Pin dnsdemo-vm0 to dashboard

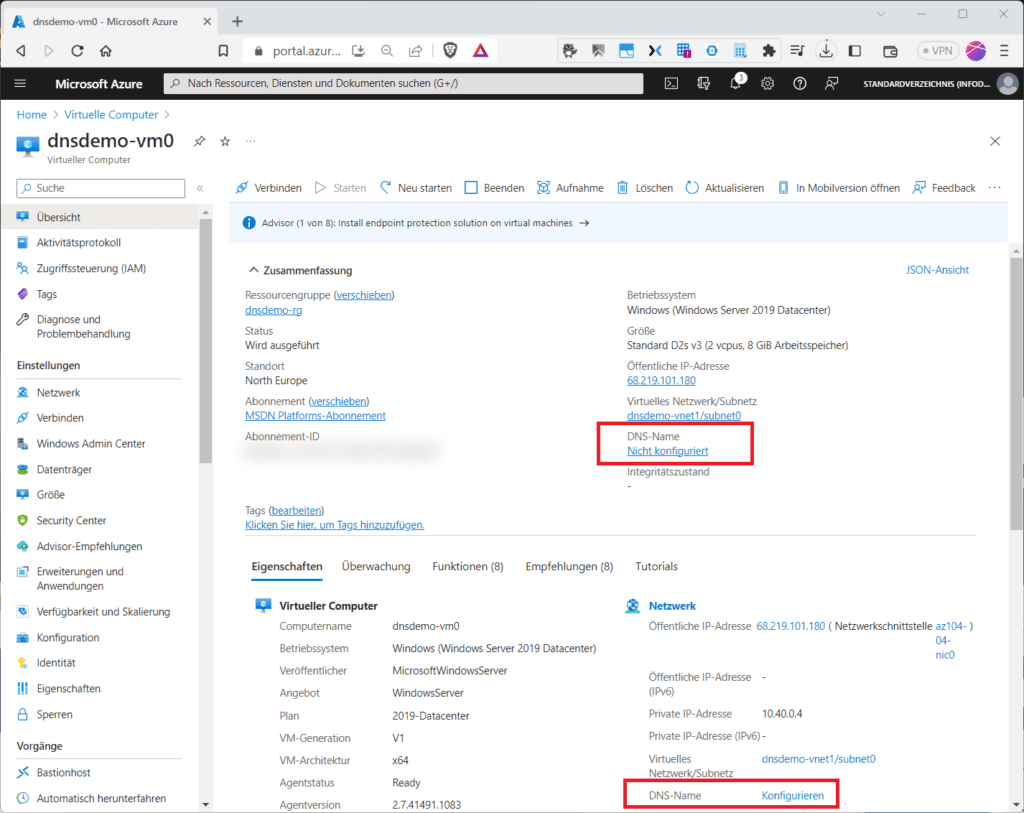(x=199, y=141)
